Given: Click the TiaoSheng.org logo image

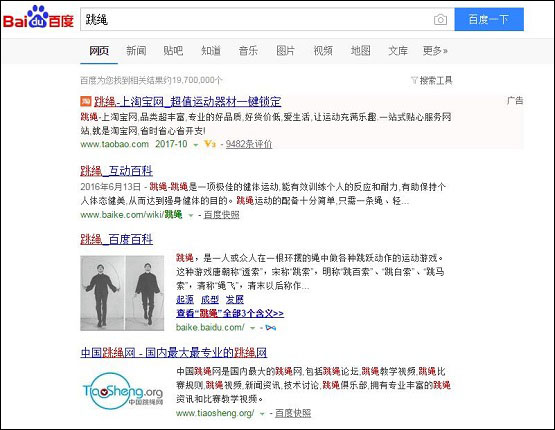Looking at the screenshot, I should point(122,391).
